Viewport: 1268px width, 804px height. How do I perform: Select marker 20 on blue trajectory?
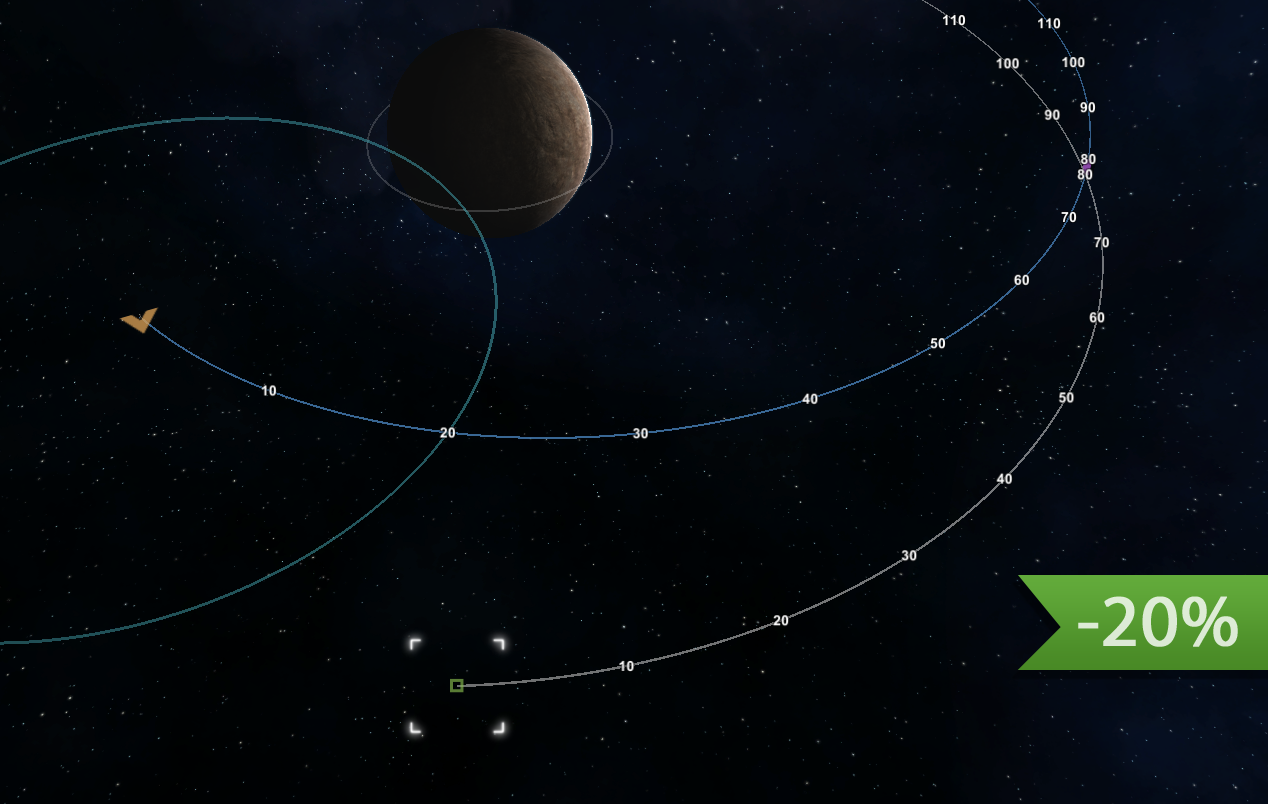[x=448, y=433]
